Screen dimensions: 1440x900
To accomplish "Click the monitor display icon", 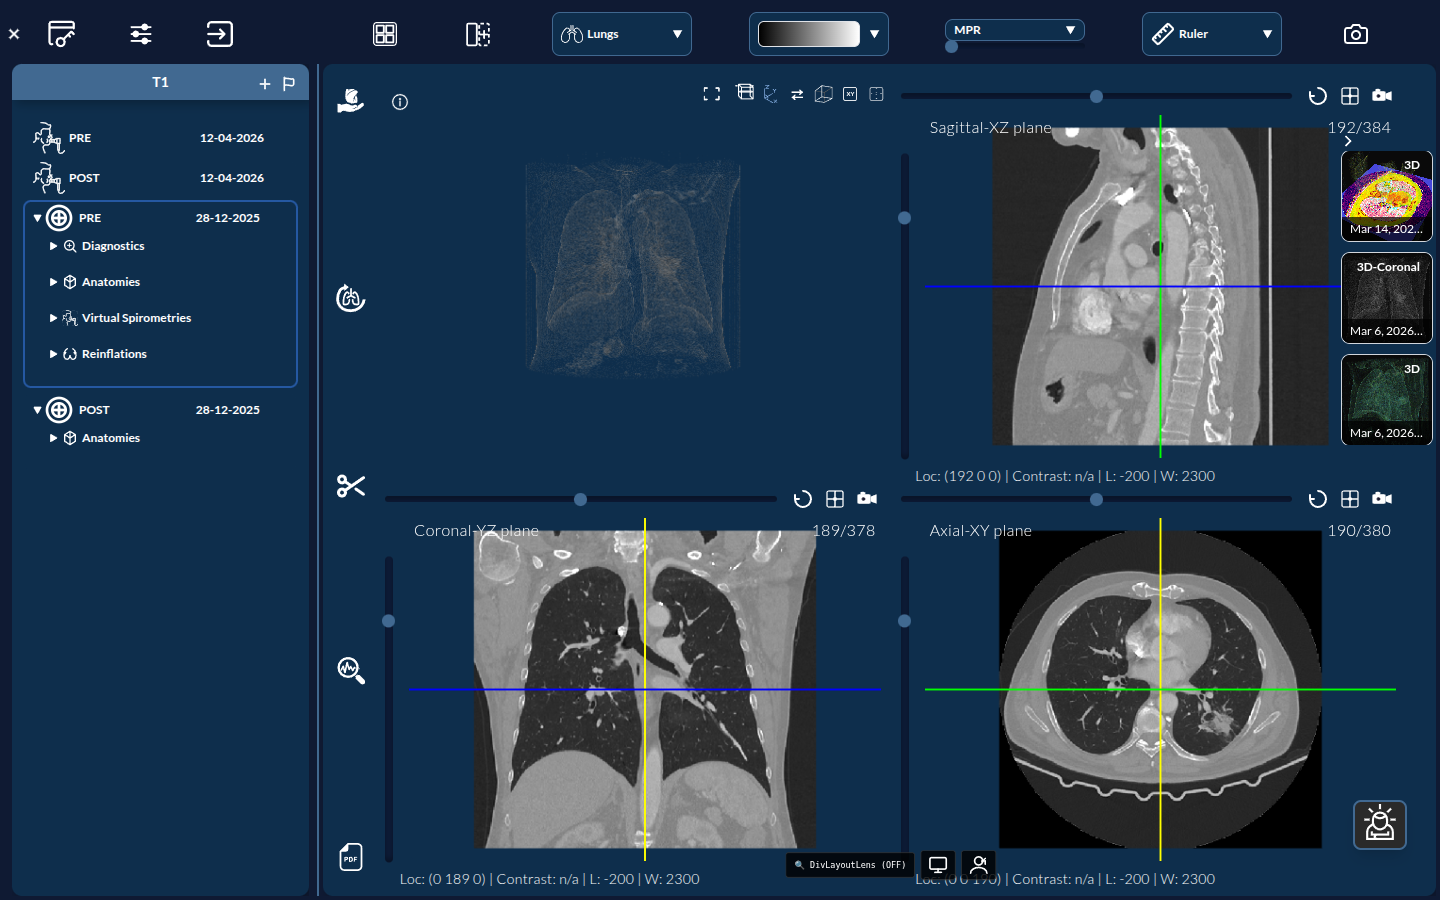I will click(x=938, y=864).
